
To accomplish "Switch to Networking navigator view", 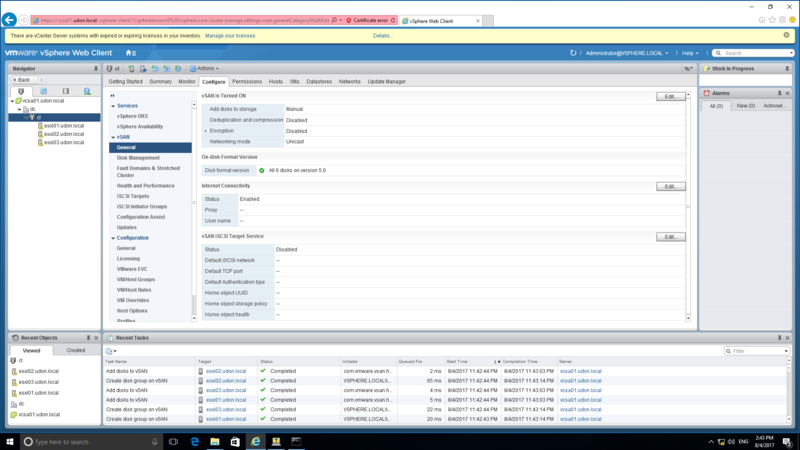I will point(87,91).
